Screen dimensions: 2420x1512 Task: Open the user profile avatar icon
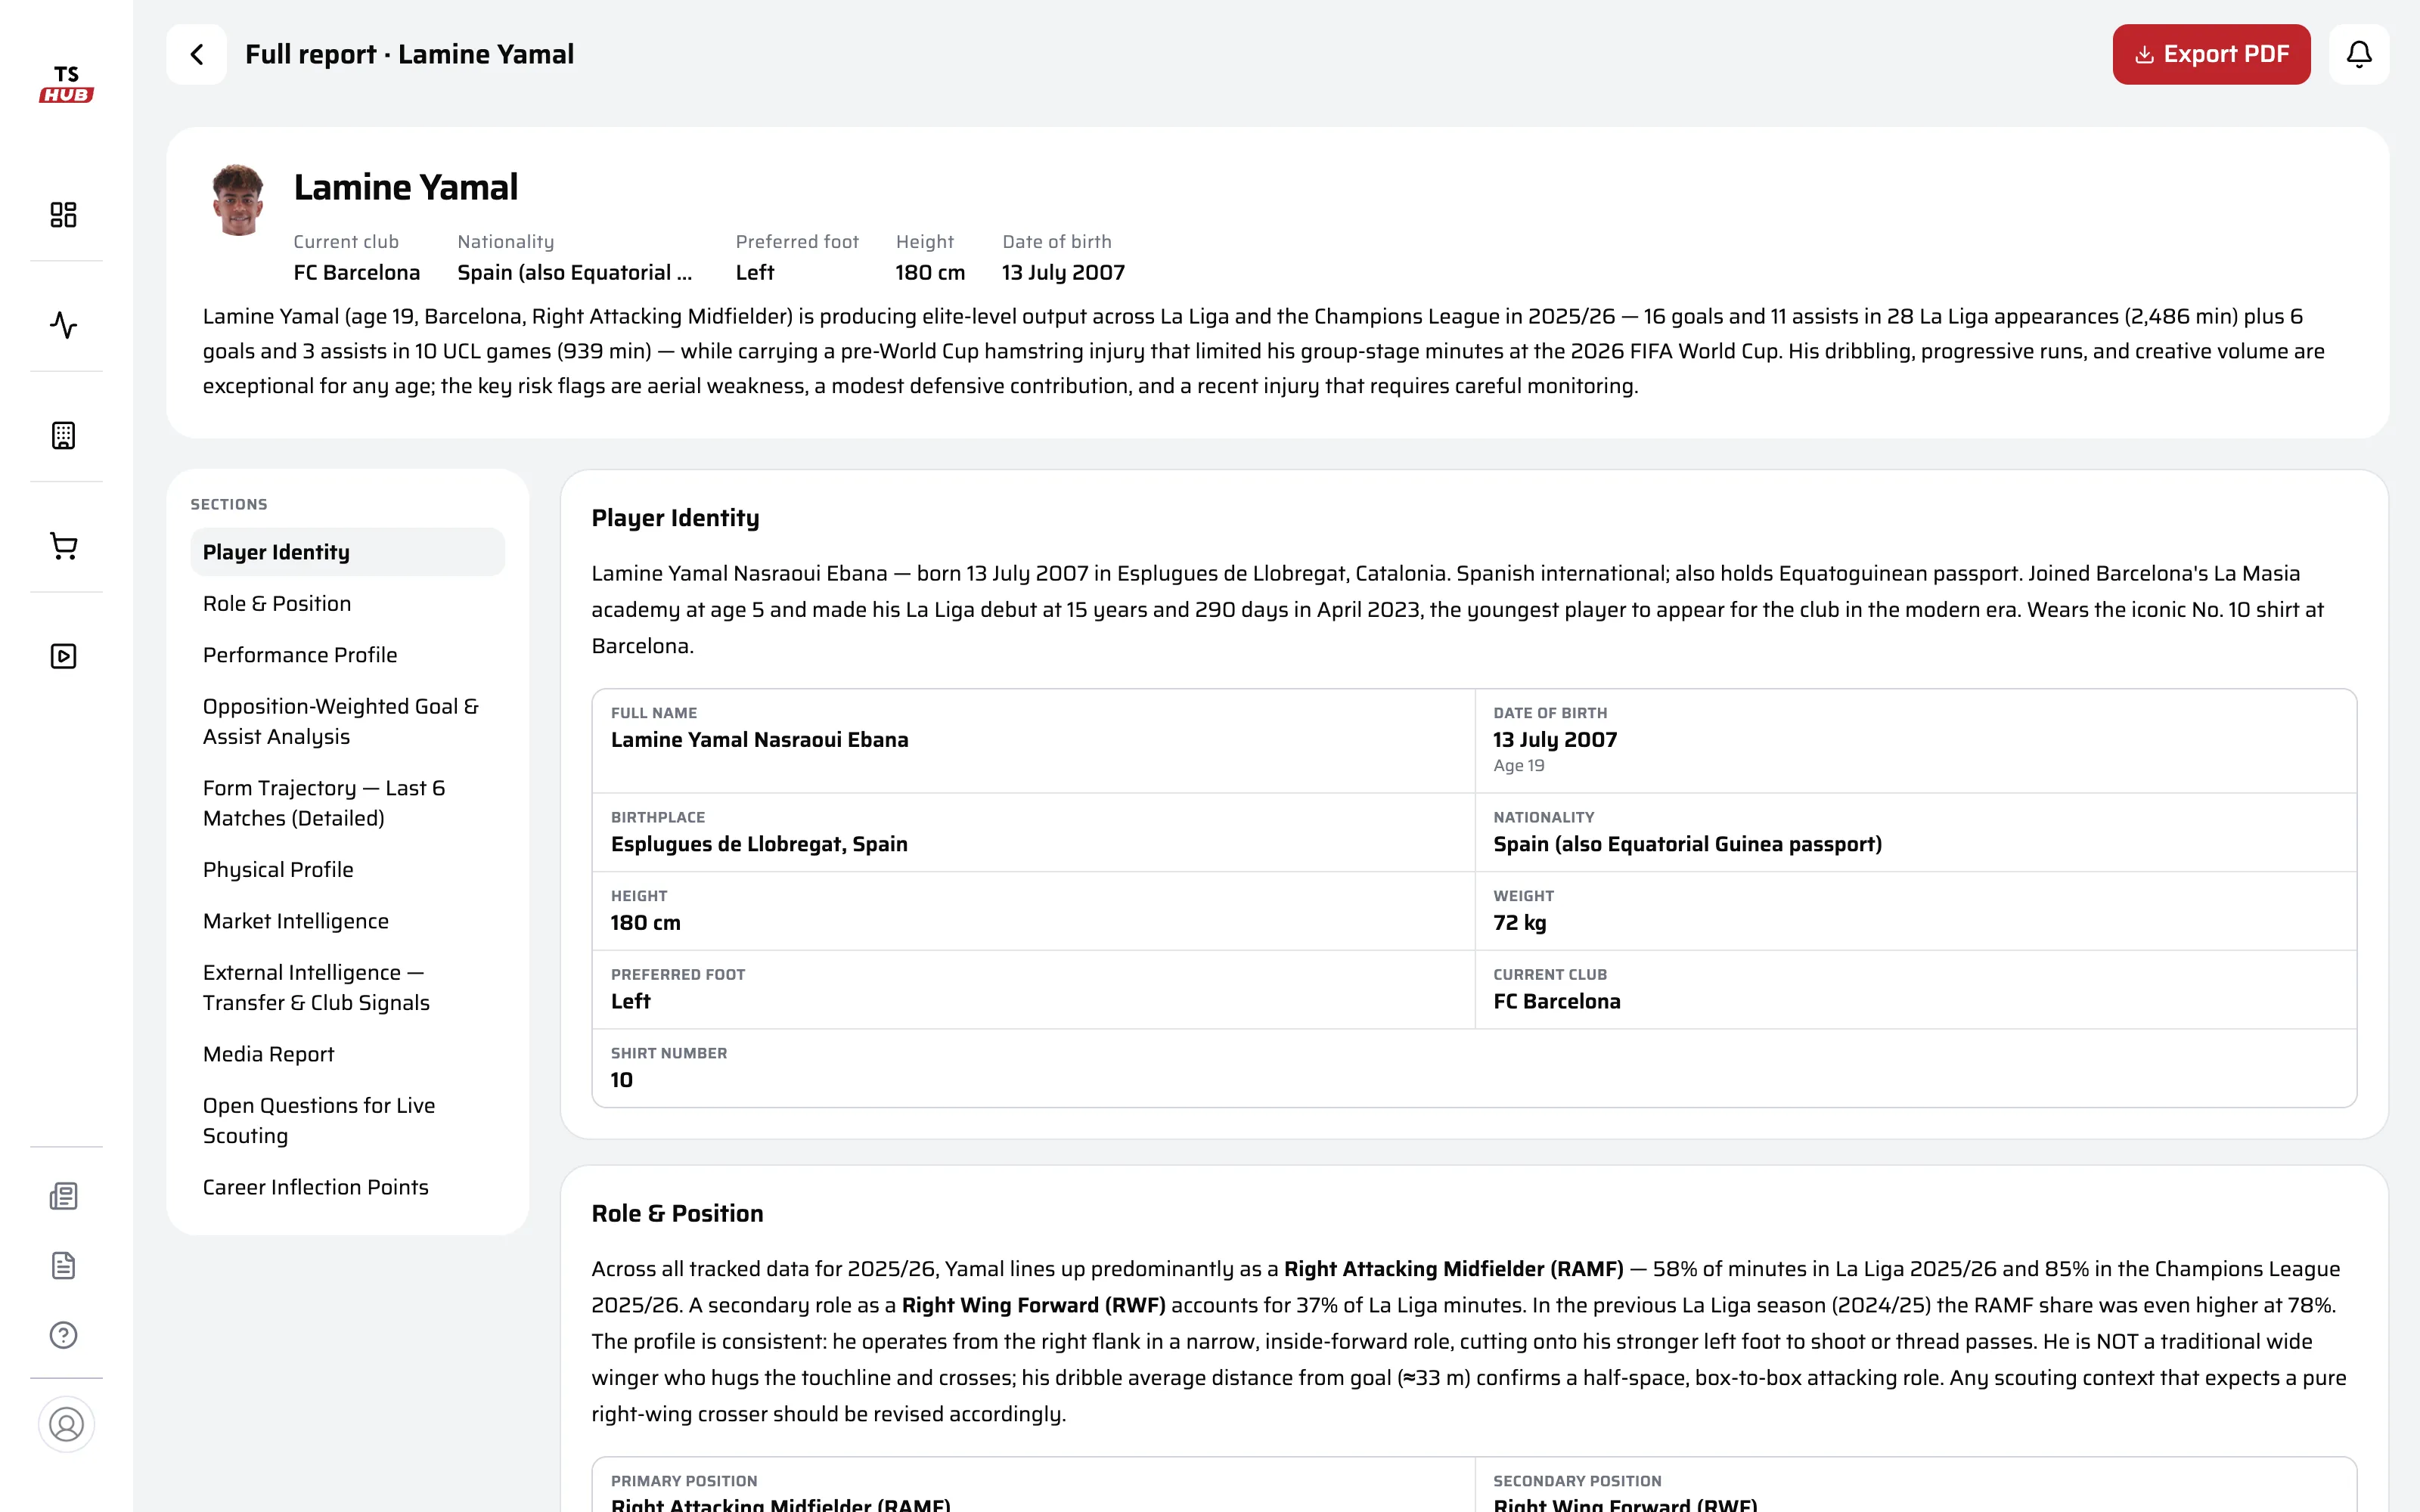tap(66, 1424)
